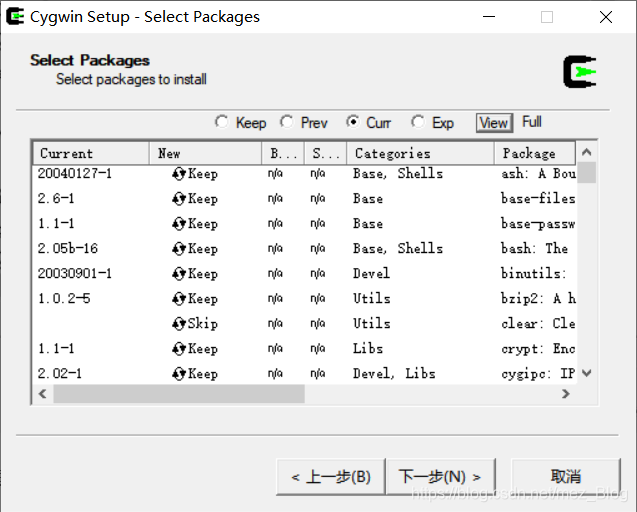This screenshot has height=512, width=637.
Task: Click the B... column header
Action: point(283,153)
